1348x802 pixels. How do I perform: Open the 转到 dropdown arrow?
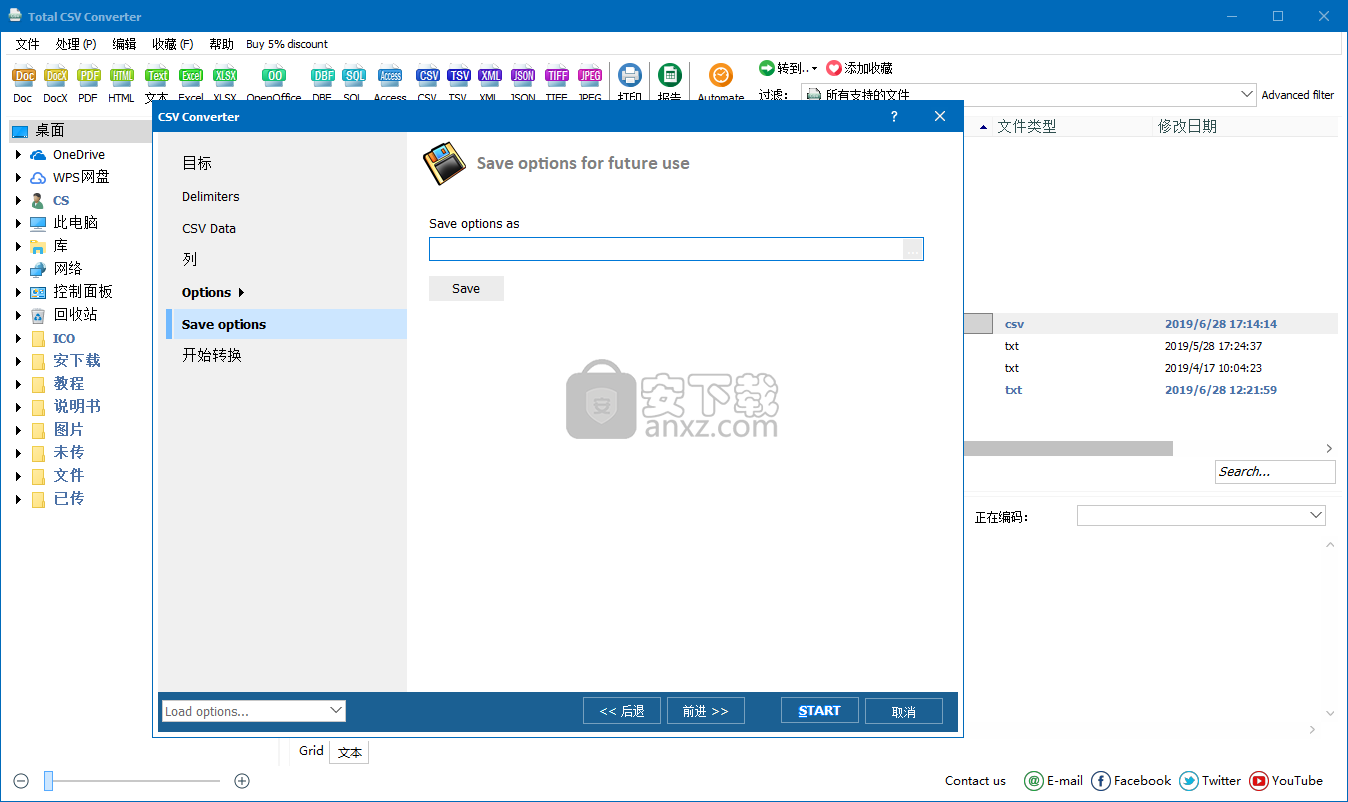pyautogui.click(x=814, y=69)
